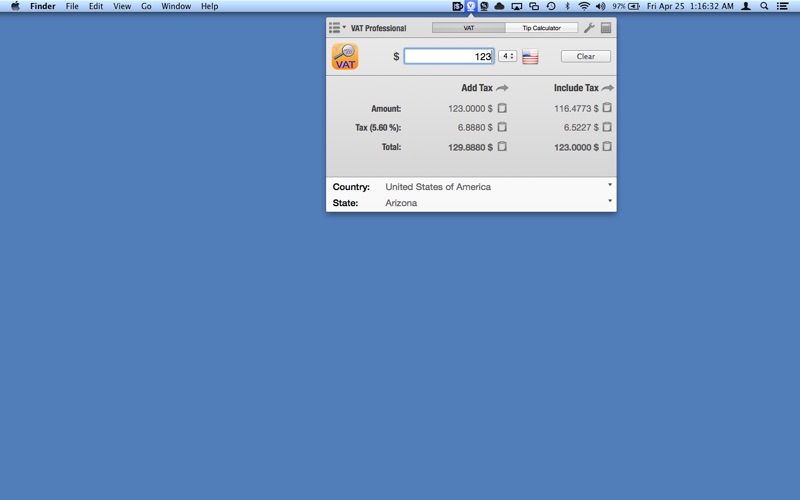Open the Time Machine menu bar icon
The width and height of the screenshot is (800, 500).
[x=551, y=6]
